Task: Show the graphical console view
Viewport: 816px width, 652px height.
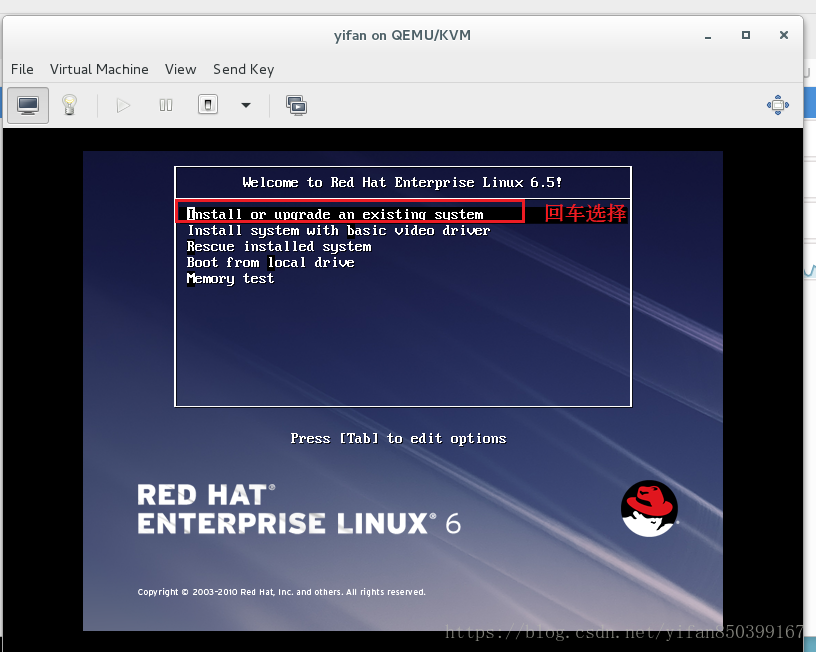Action: [x=28, y=105]
